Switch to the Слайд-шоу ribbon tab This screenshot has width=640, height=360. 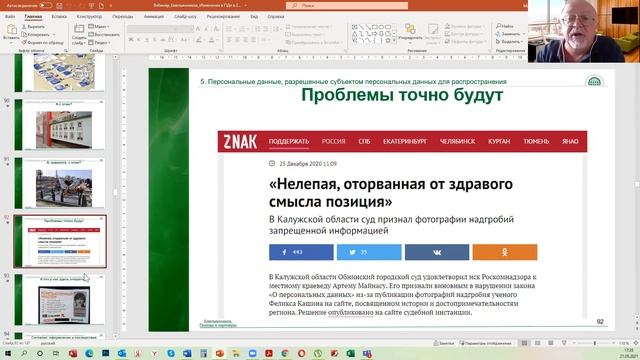185,17
